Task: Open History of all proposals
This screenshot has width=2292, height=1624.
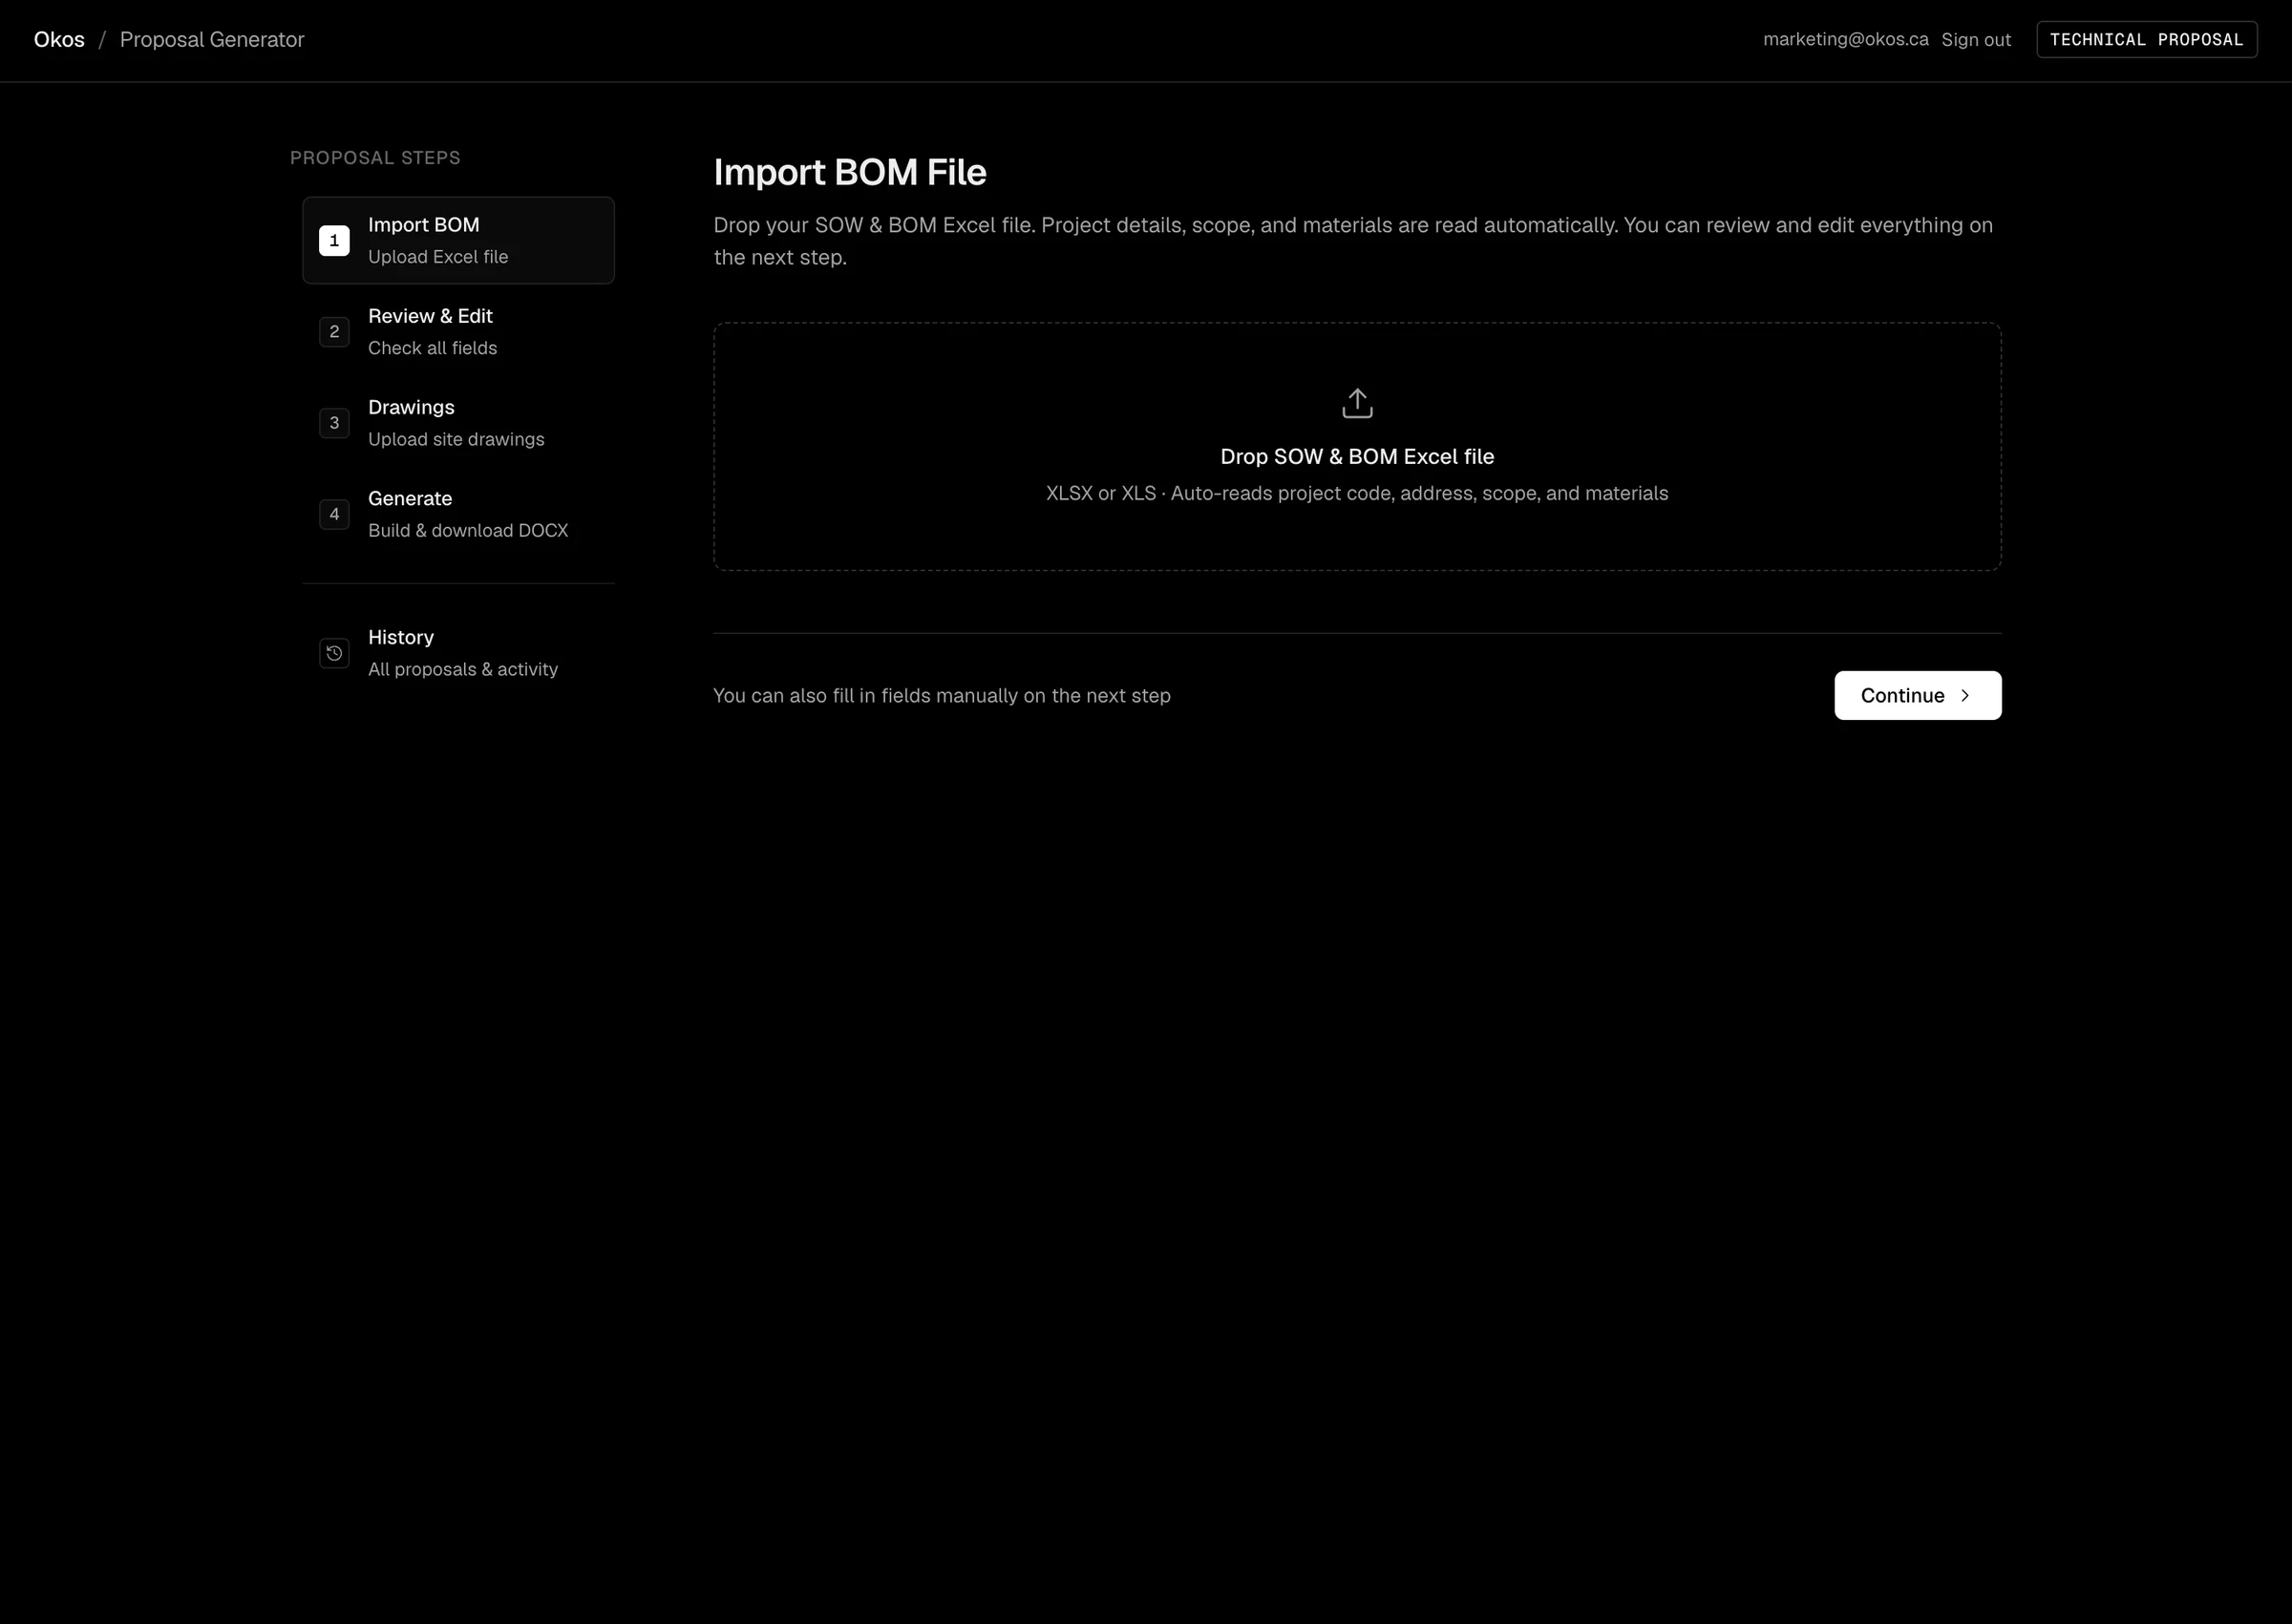Action: coord(458,653)
